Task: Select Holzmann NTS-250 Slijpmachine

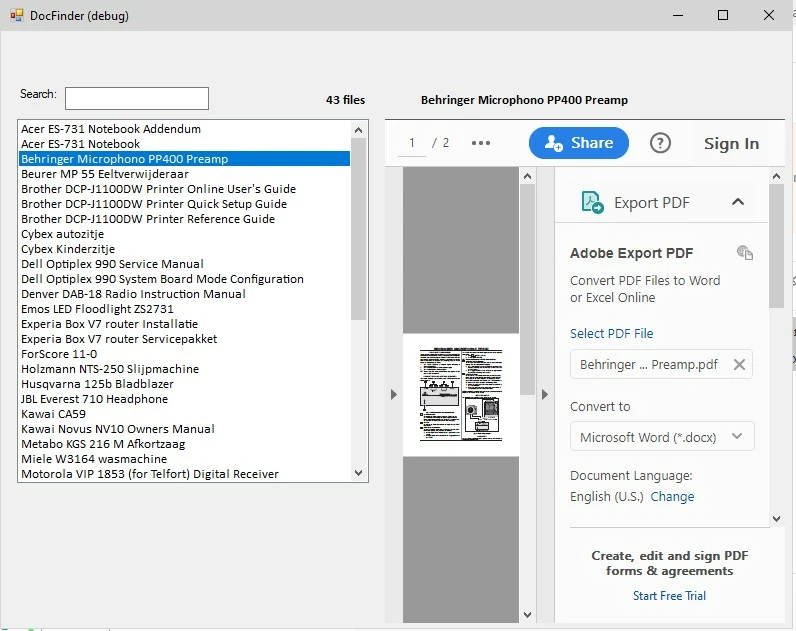Action: 184,369
